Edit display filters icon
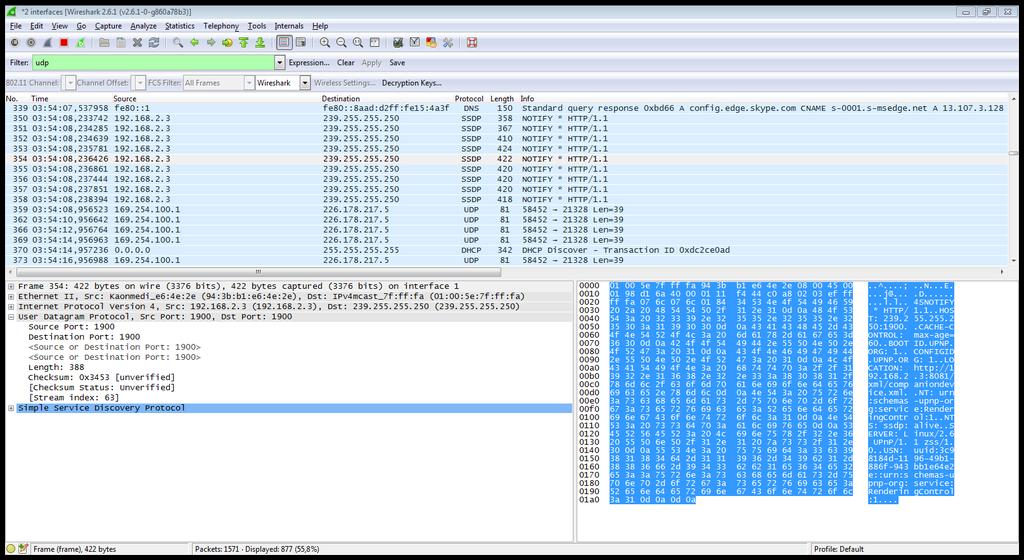Viewport: 1024px width, 560px height. point(414,42)
